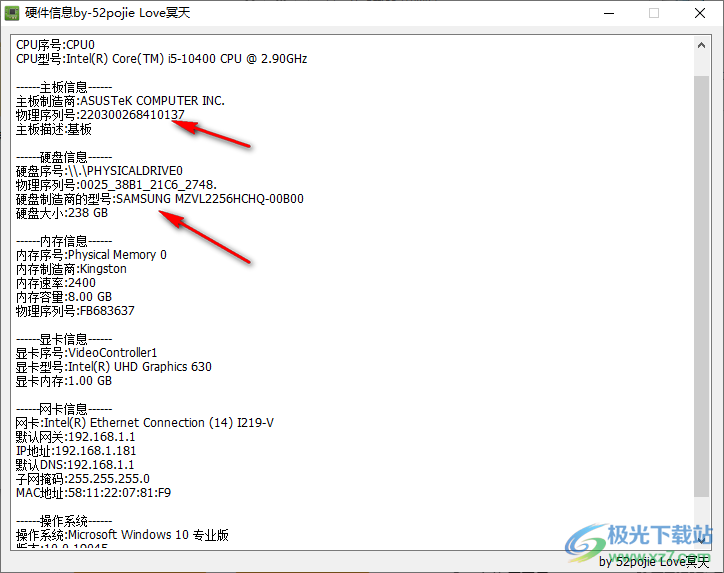
Task: Click the 硬盘大小:238 GB line
Action: tap(62, 213)
